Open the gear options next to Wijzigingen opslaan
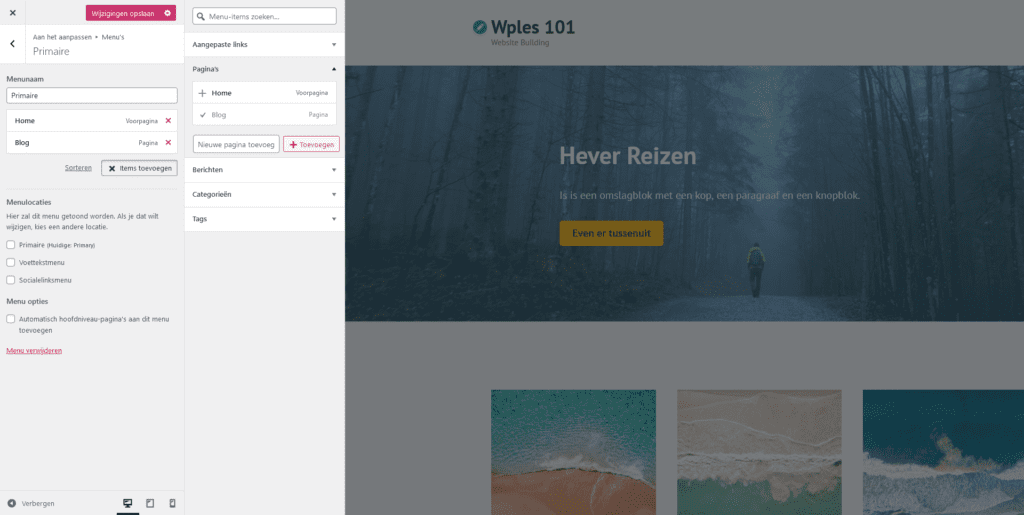Viewport: 1024px width, 515px height. [168, 13]
